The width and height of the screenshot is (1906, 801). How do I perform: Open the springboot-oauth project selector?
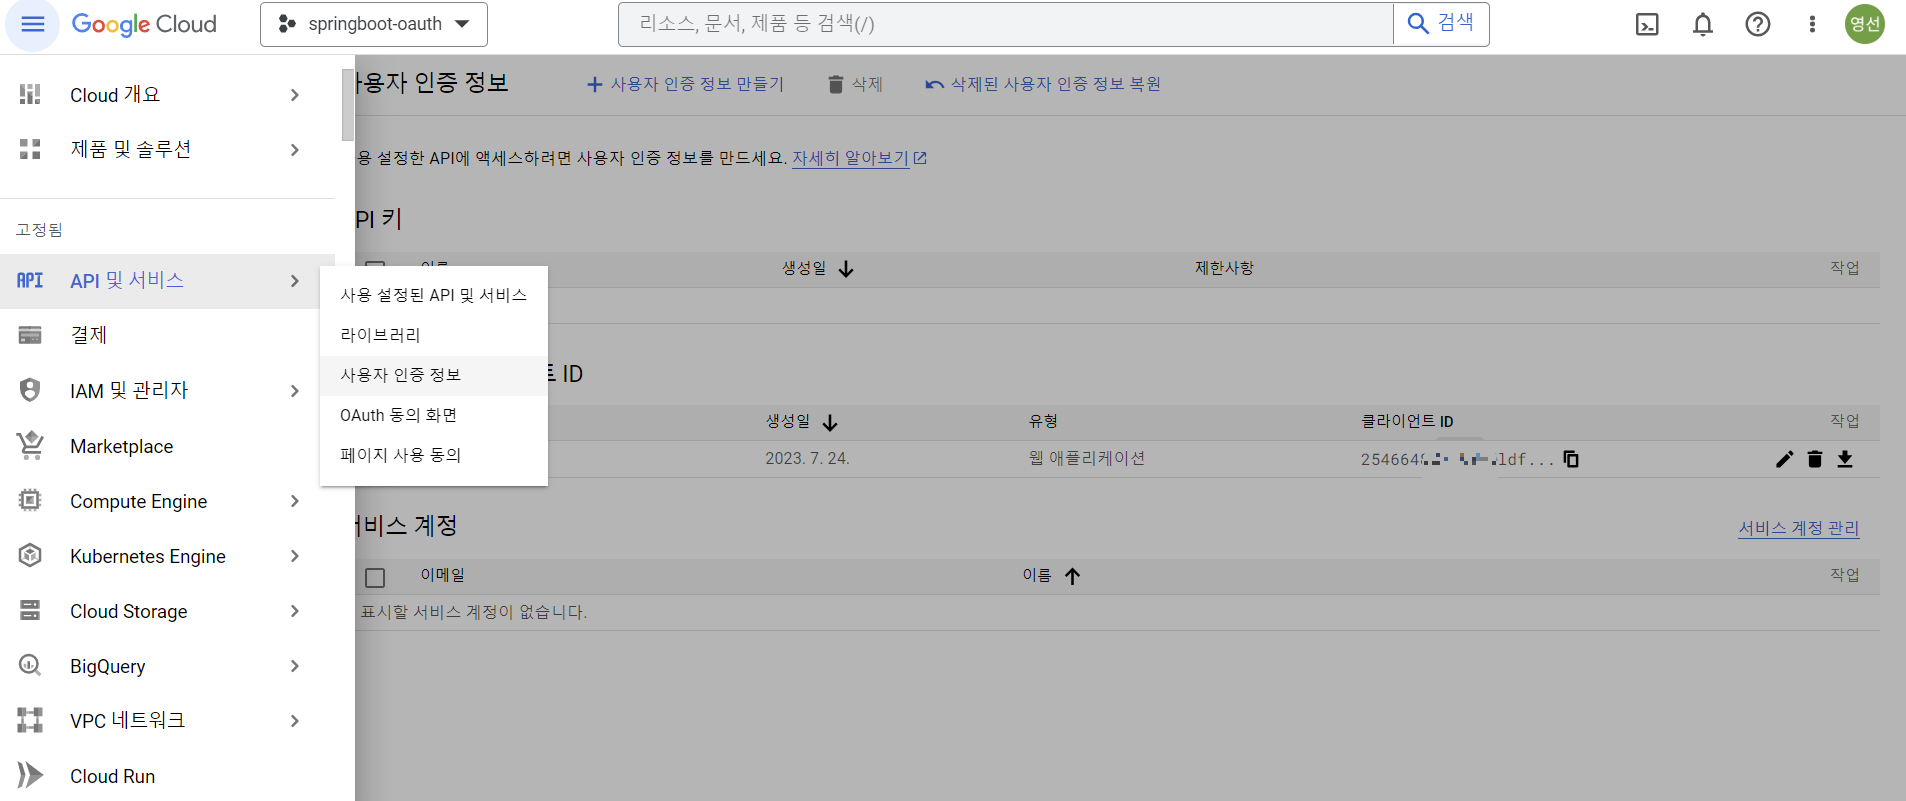point(374,24)
